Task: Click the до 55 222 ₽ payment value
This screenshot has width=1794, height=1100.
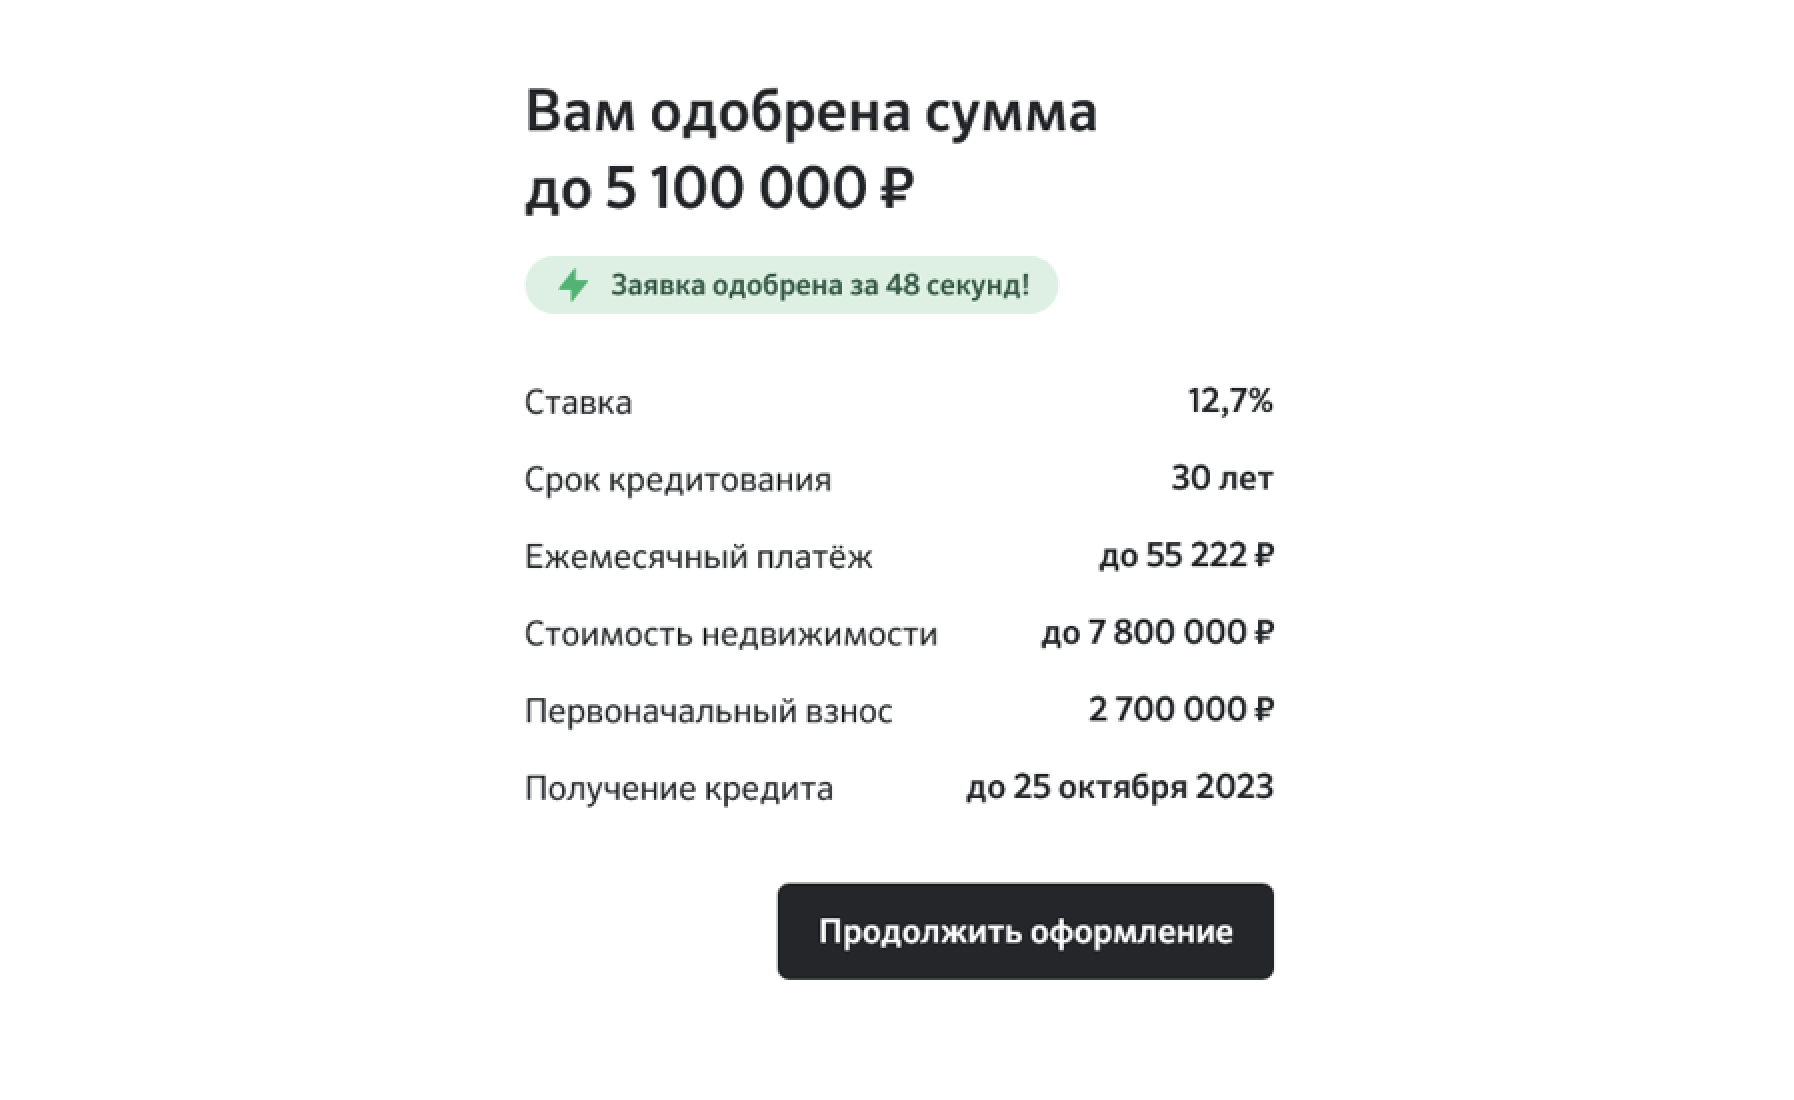Action: (x=1185, y=555)
